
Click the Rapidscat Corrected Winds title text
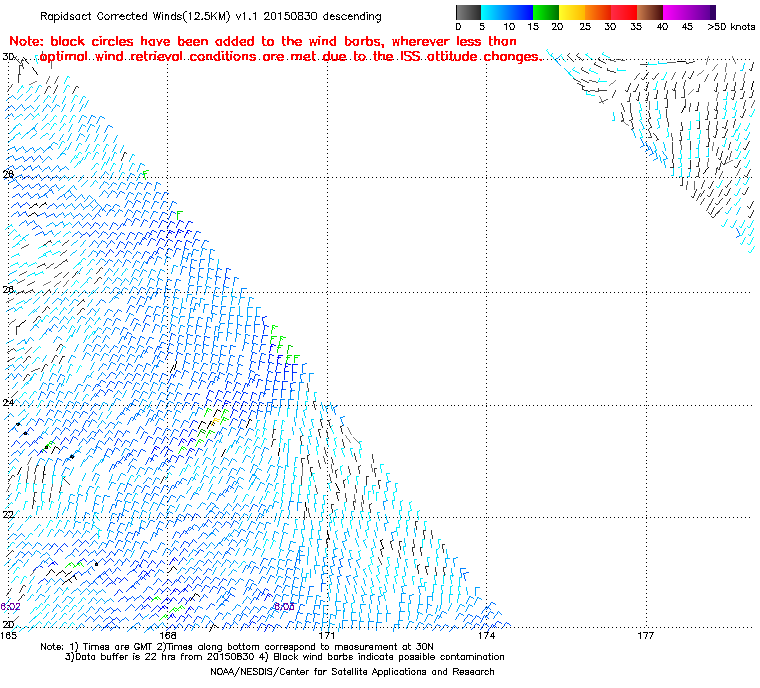[x=211, y=16]
